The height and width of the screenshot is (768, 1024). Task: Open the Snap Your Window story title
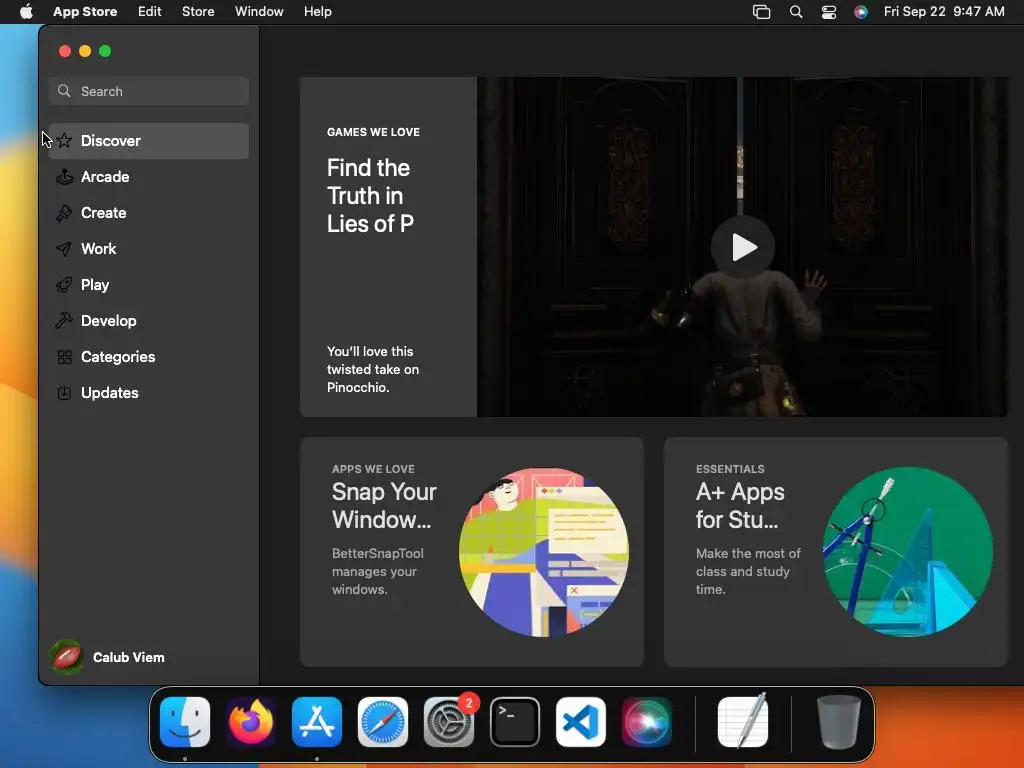point(384,505)
